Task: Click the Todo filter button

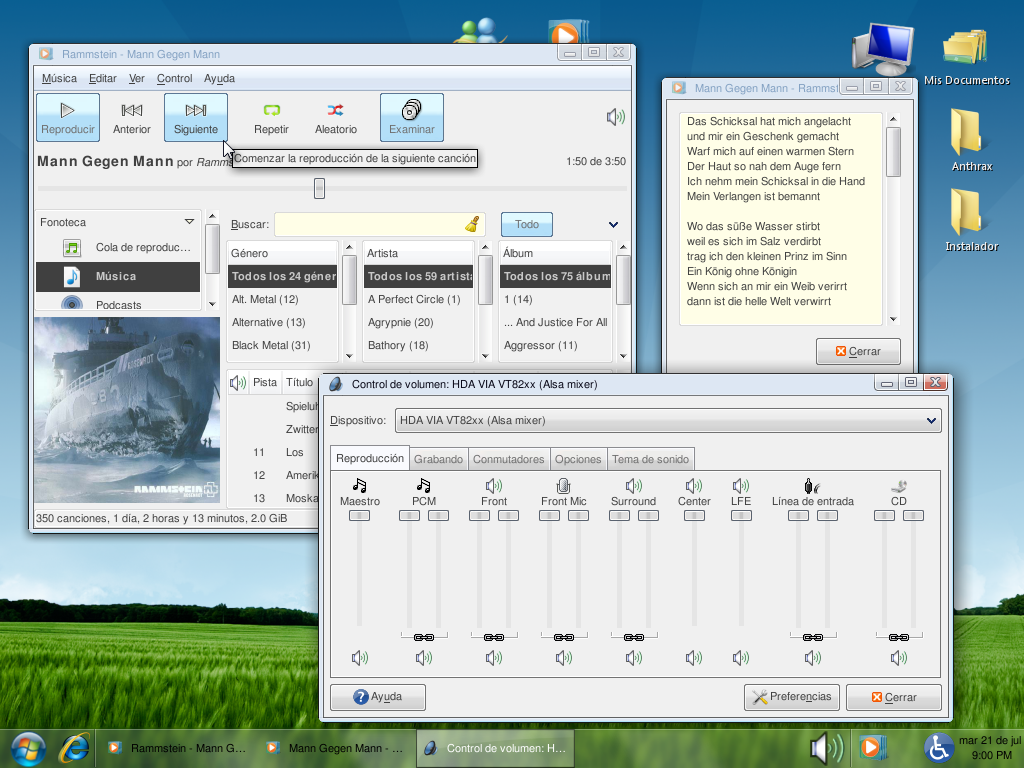Action: click(x=527, y=225)
